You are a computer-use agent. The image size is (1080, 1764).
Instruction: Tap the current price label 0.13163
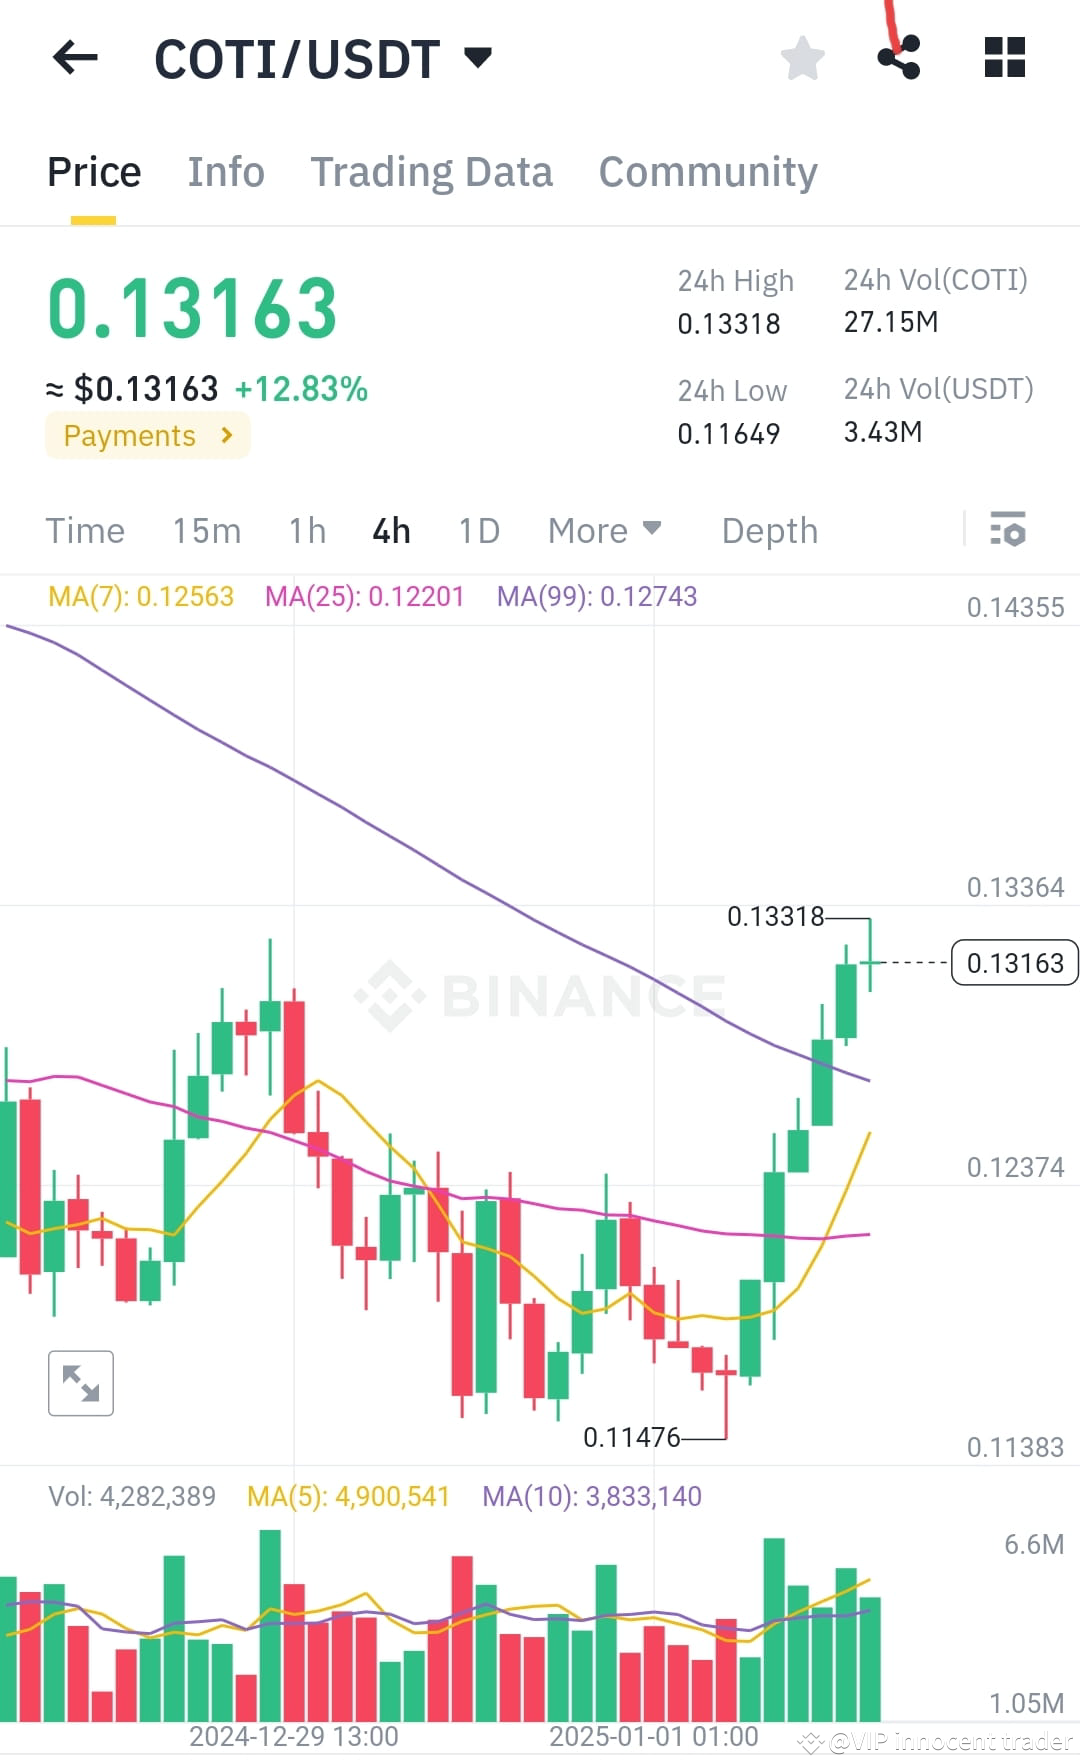1014,963
